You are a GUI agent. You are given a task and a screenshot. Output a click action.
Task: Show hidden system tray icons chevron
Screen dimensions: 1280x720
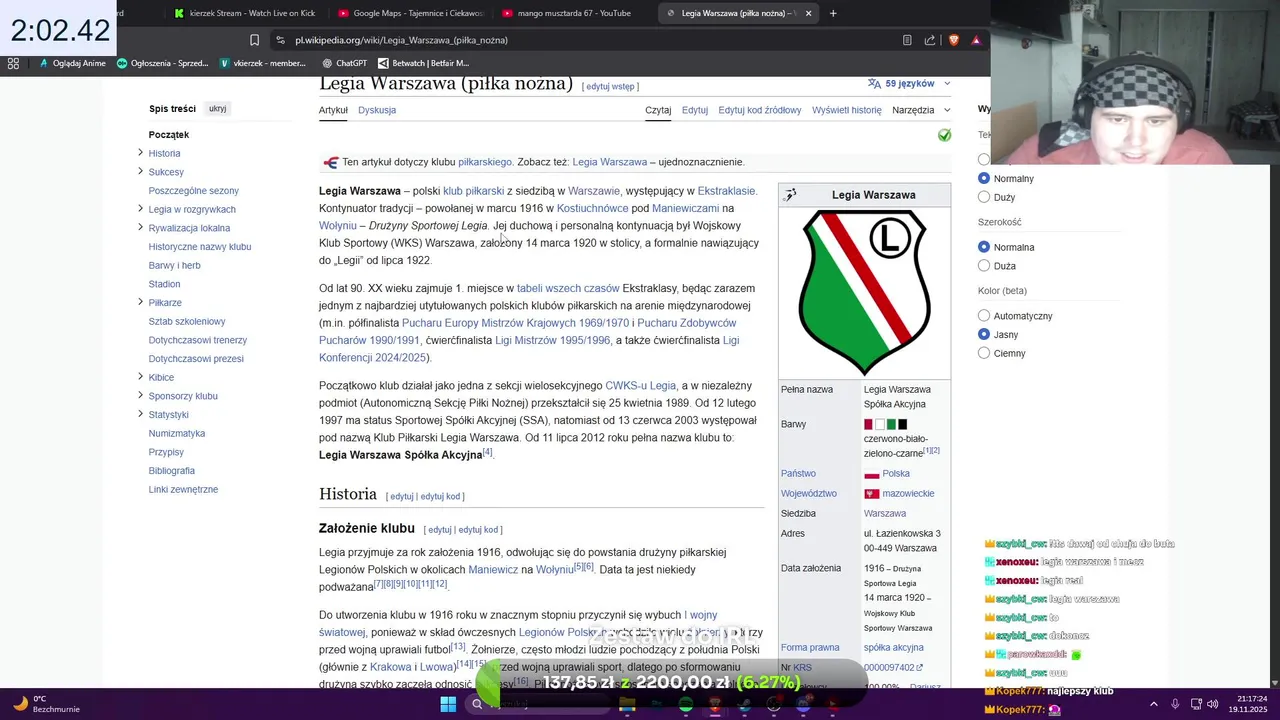click(x=1153, y=704)
